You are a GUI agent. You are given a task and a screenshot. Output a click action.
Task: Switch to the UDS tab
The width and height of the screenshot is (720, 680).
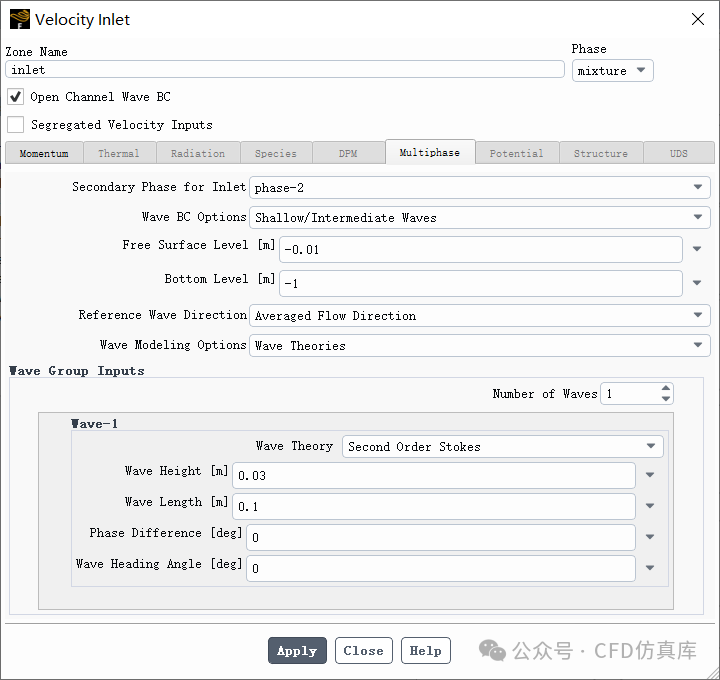679,153
